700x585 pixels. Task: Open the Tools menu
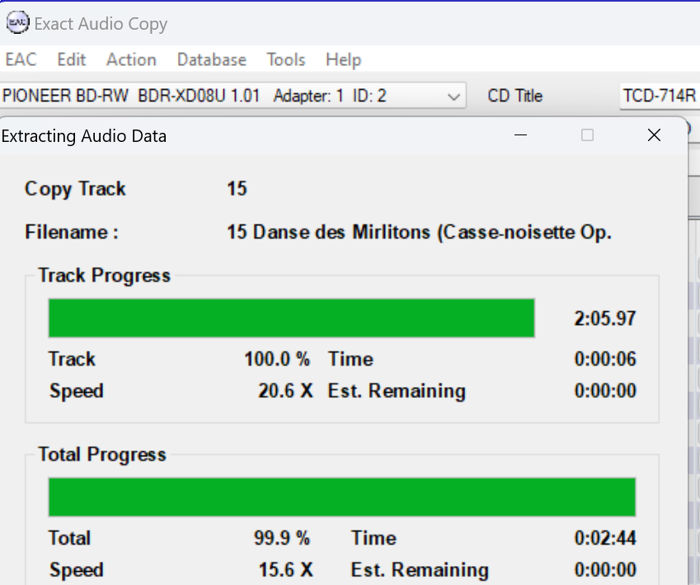[x=286, y=59]
